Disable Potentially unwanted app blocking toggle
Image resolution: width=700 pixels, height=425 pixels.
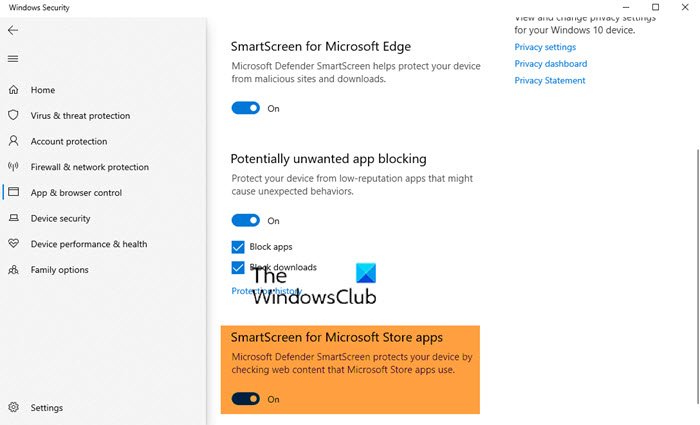(x=246, y=221)
